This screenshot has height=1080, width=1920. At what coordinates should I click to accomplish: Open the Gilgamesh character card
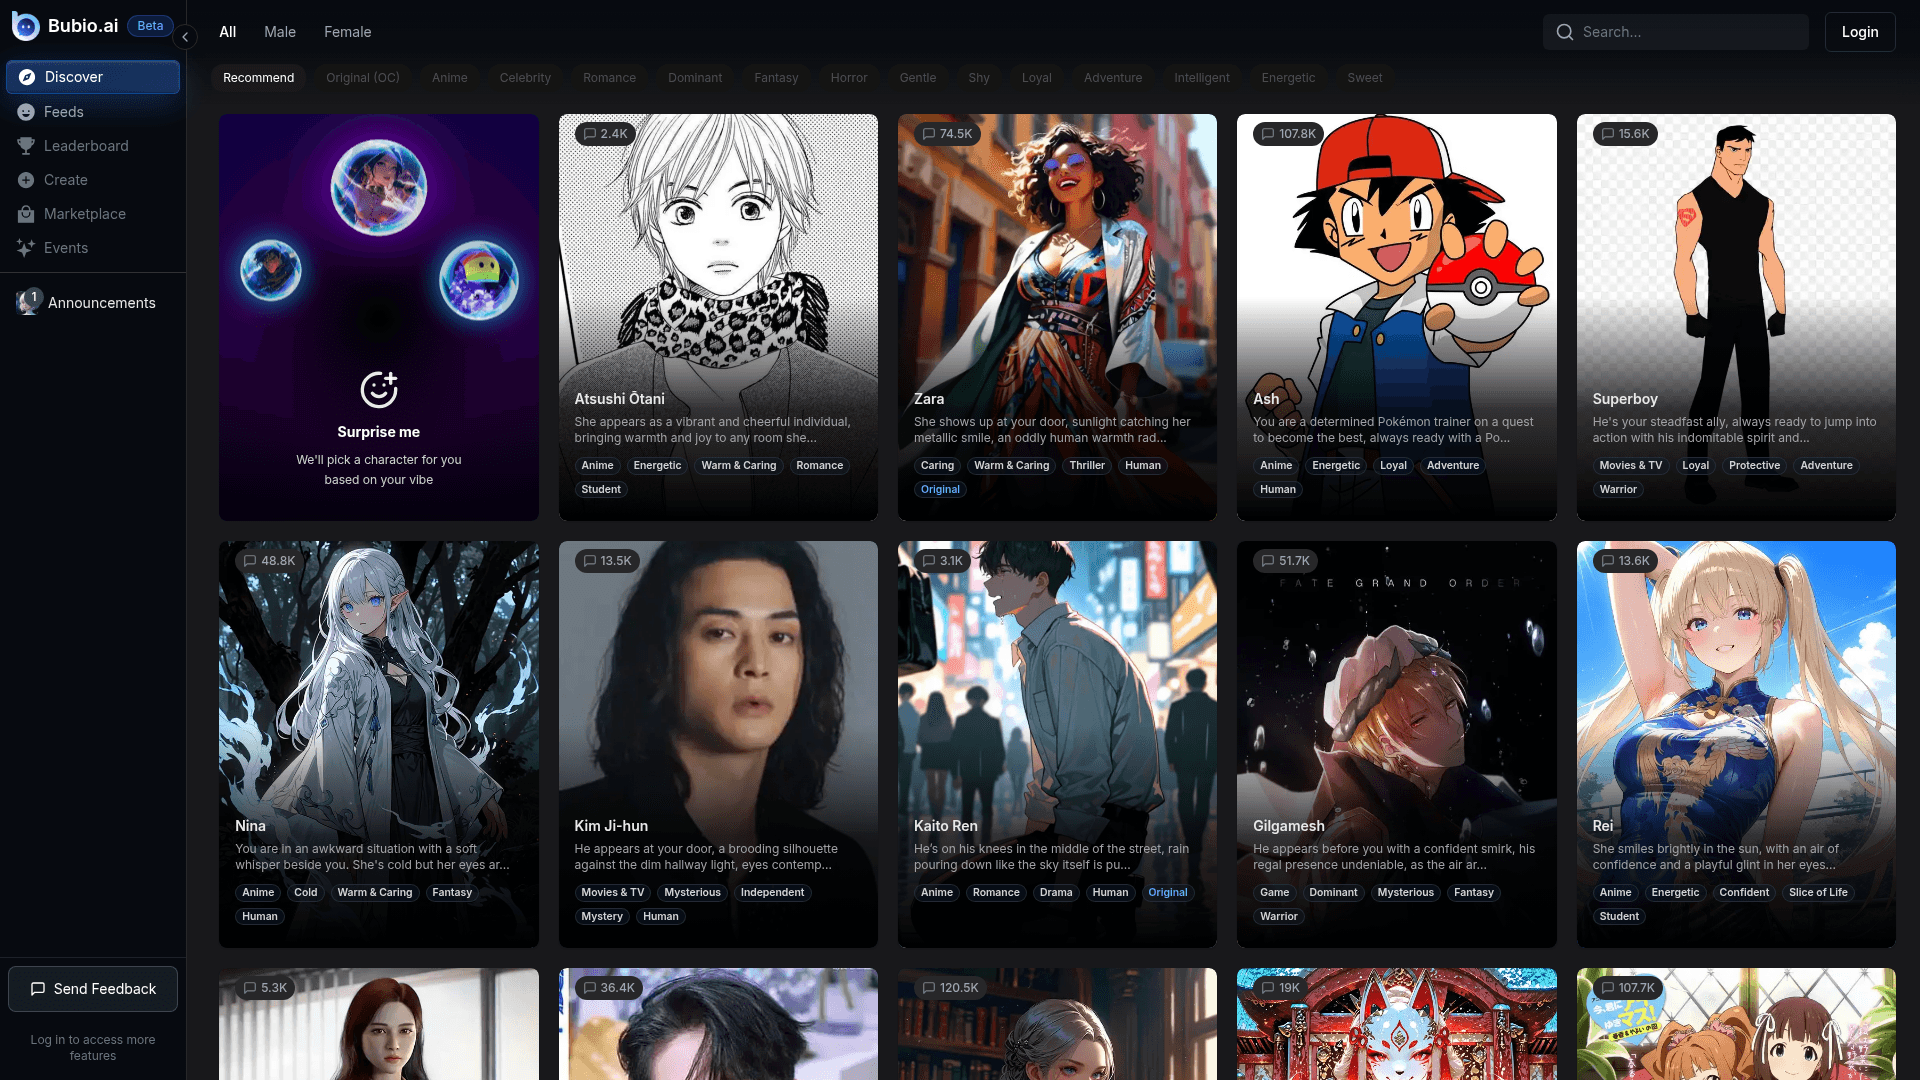(x=1396, y=720)
